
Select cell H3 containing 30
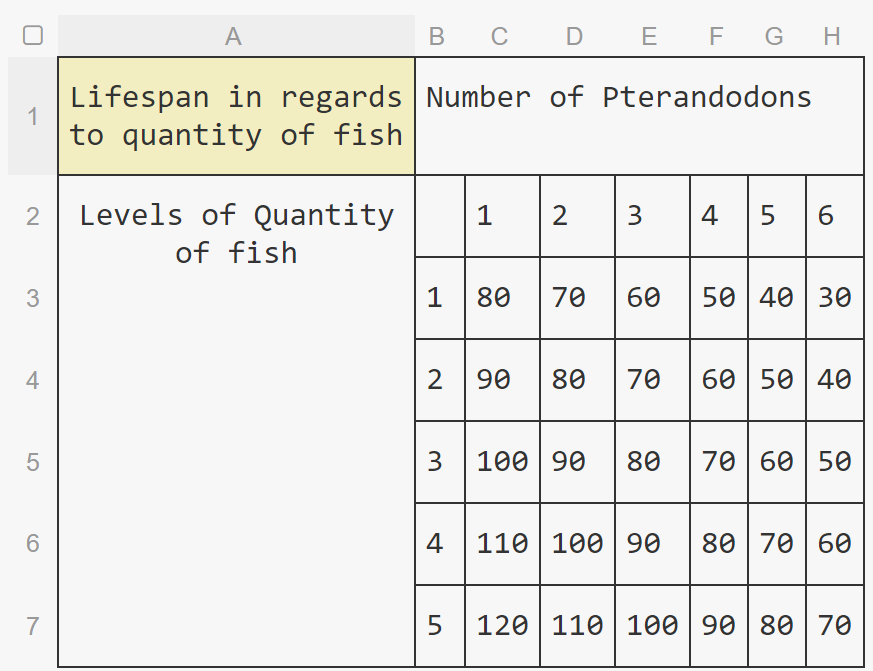835,297
